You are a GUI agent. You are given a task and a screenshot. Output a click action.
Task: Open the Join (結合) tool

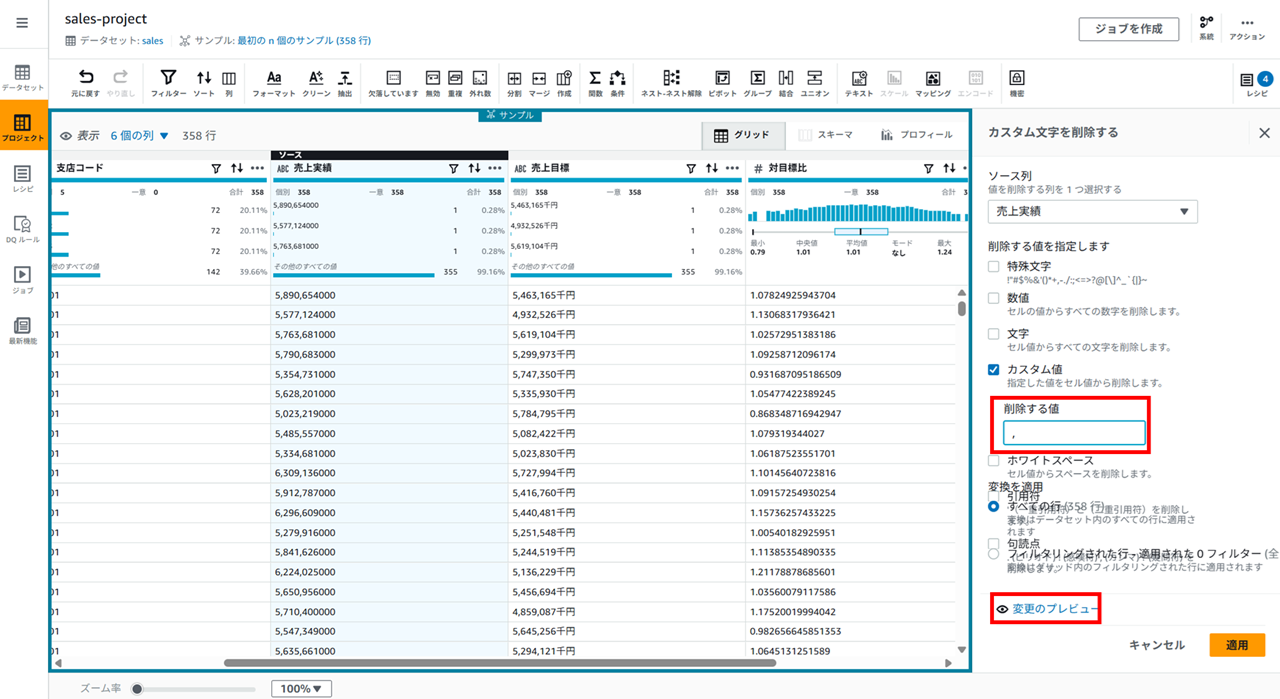pos(786,83)
